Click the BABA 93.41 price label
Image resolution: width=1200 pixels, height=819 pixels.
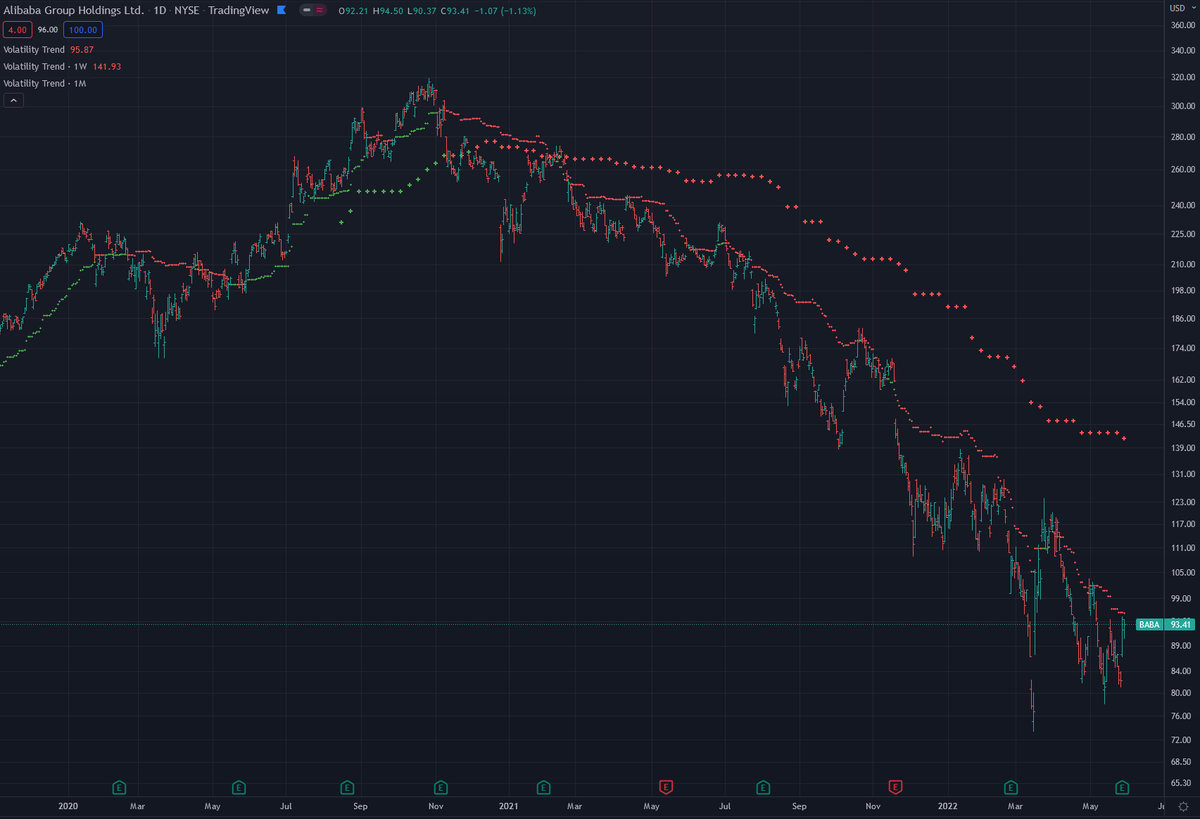(1165, 624)
